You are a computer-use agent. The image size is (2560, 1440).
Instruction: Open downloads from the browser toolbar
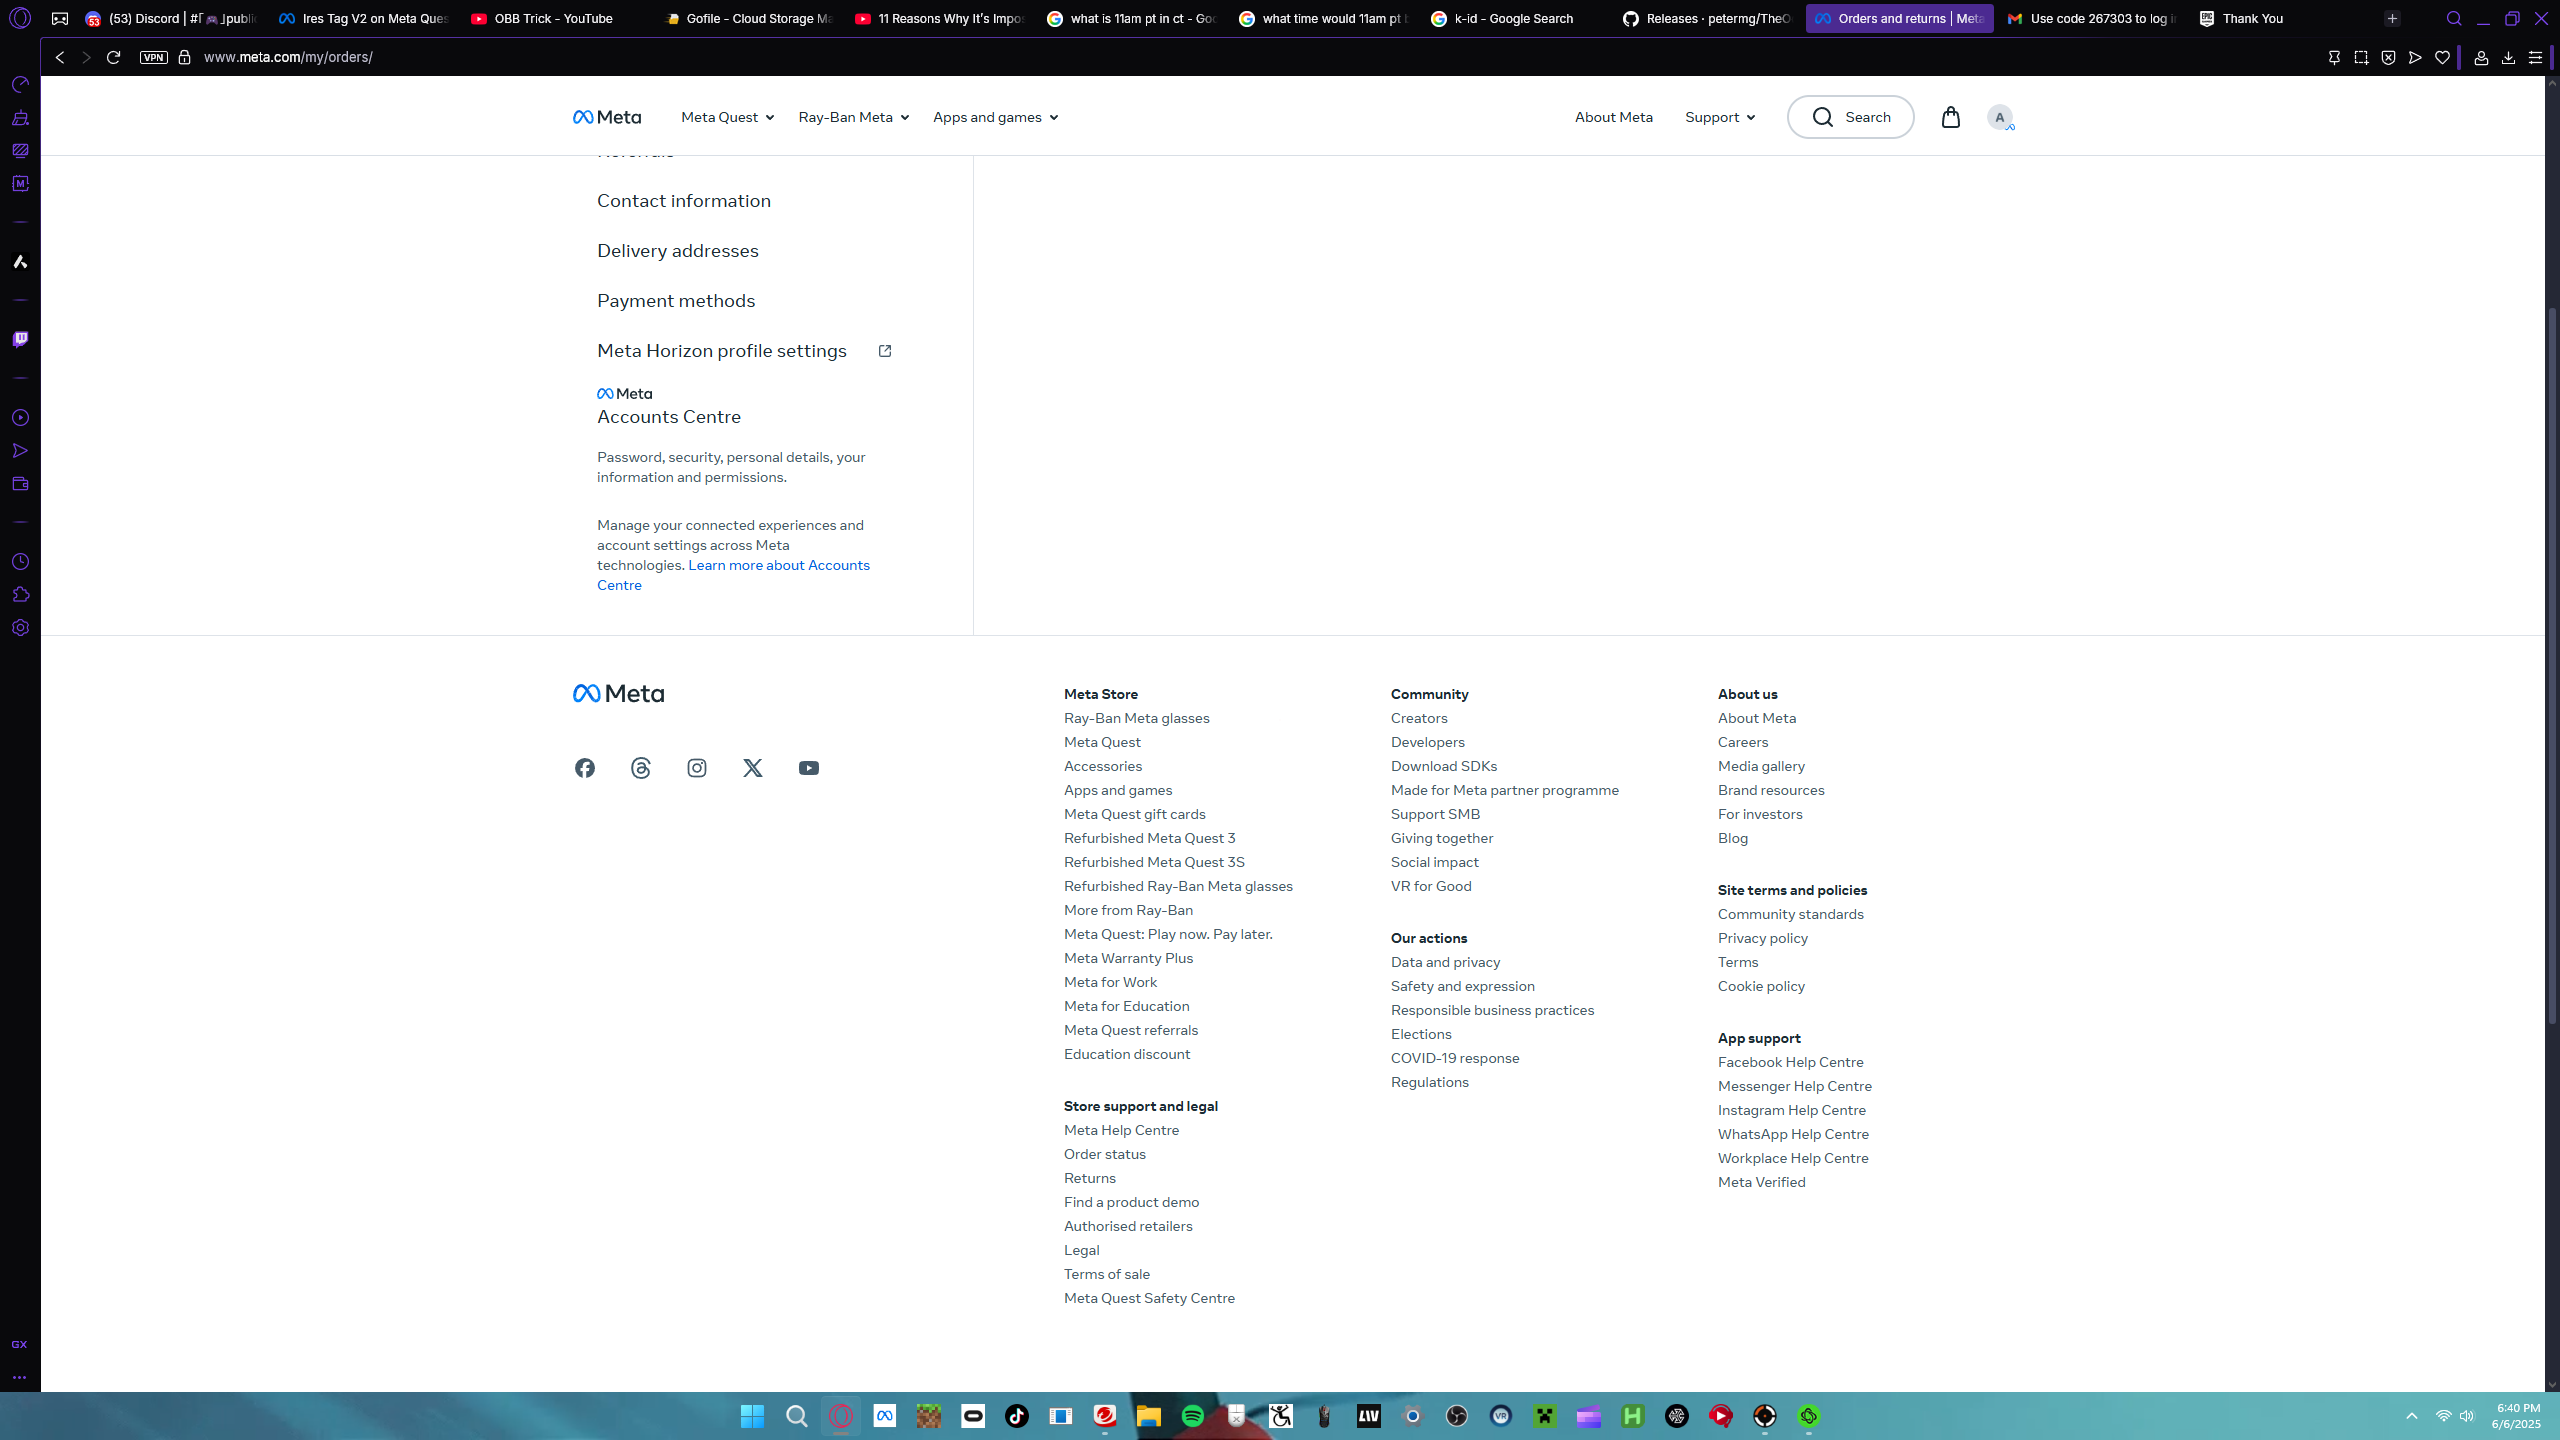click(2508, 58)
